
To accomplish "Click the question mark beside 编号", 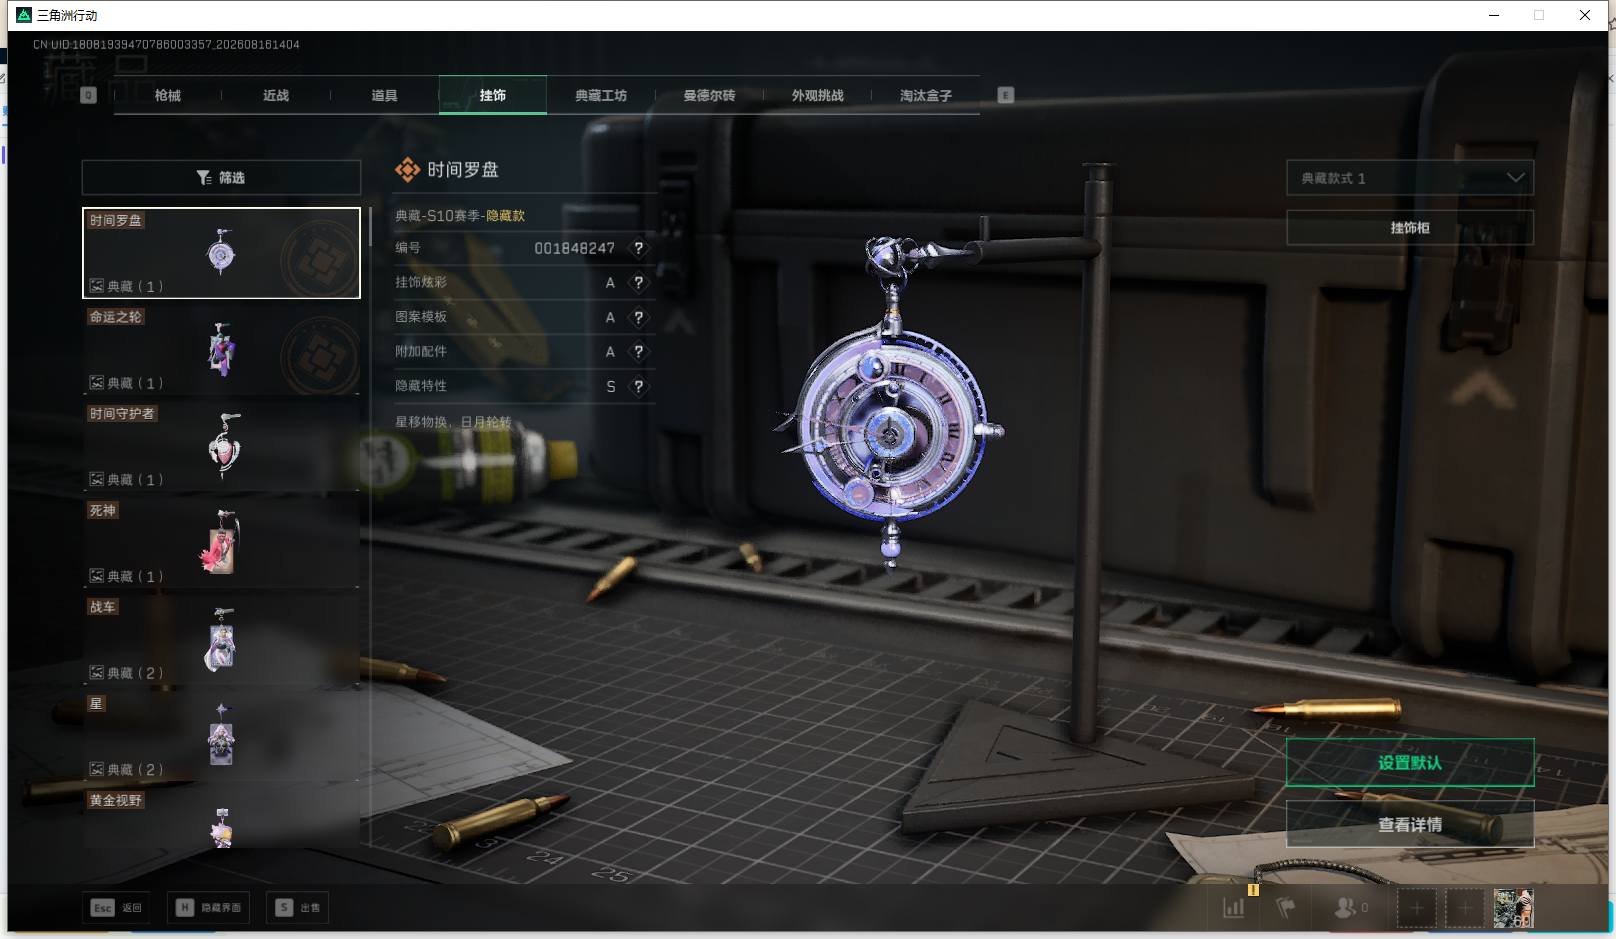I will coord(638,248).
